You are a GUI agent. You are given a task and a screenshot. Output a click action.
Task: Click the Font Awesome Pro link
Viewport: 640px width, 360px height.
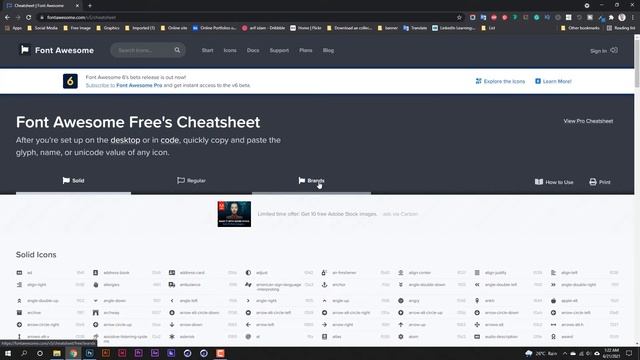click(139, 85)
